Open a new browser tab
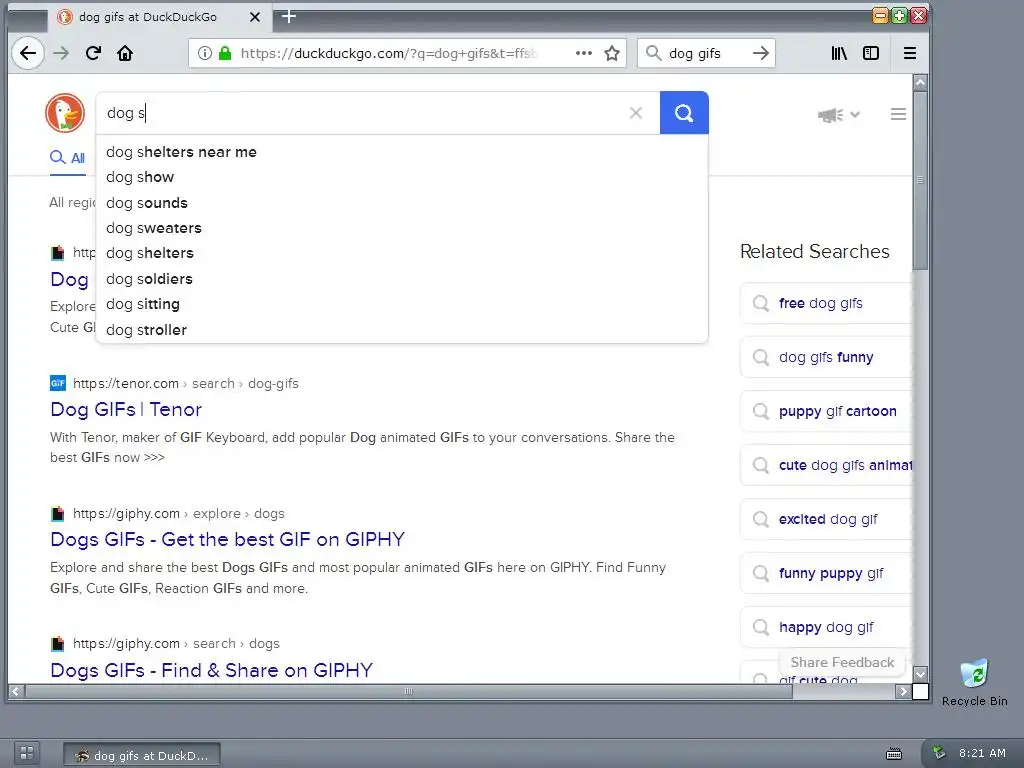The width and height of the screenshot is (1024, 768). click(x=289, y=16)
